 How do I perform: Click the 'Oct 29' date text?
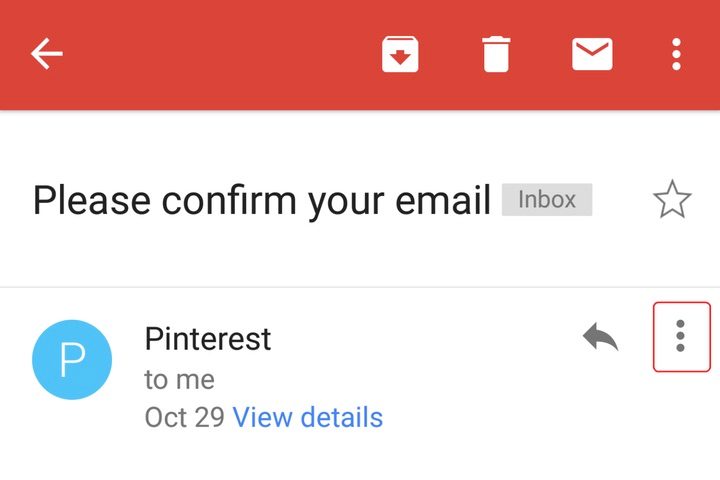(184, 417)
